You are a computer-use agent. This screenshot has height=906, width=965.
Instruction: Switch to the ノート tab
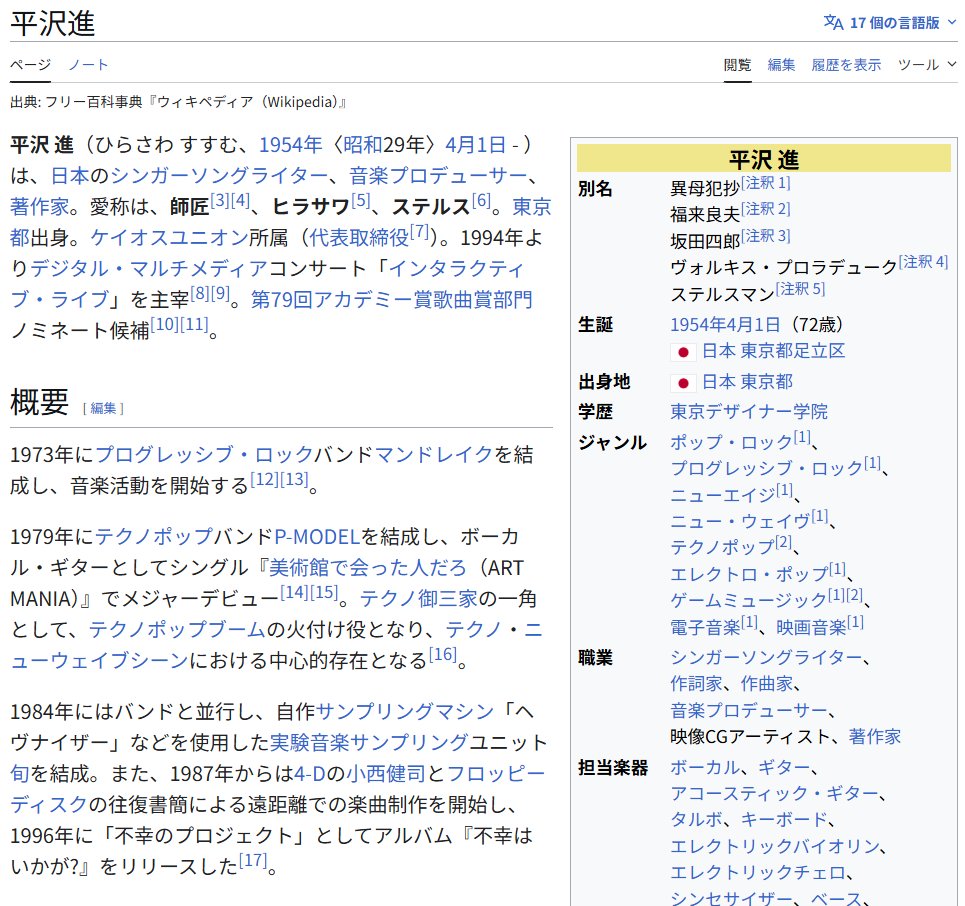(x=88, y=65)
